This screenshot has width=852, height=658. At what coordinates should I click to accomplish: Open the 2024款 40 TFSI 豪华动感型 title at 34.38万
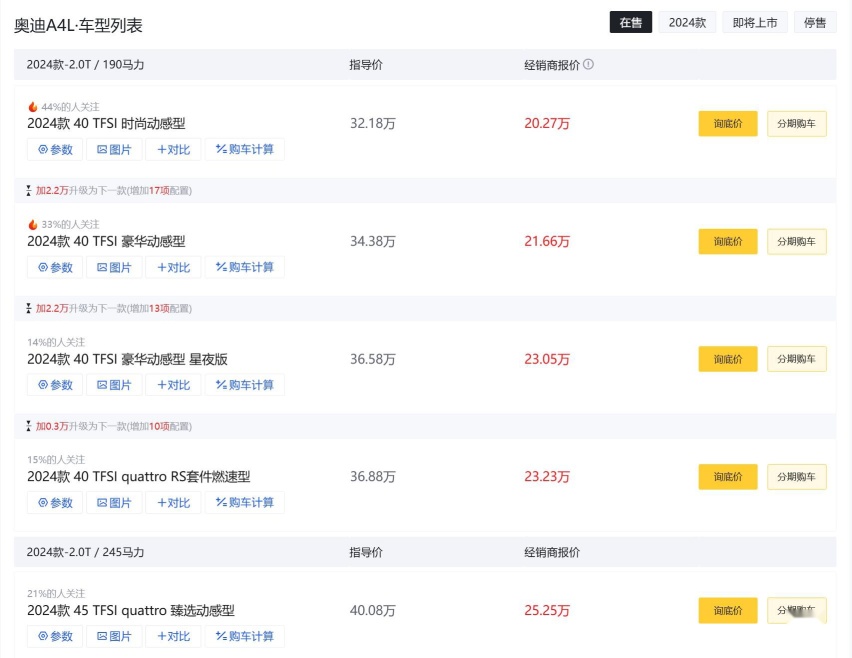click(106, 241)
